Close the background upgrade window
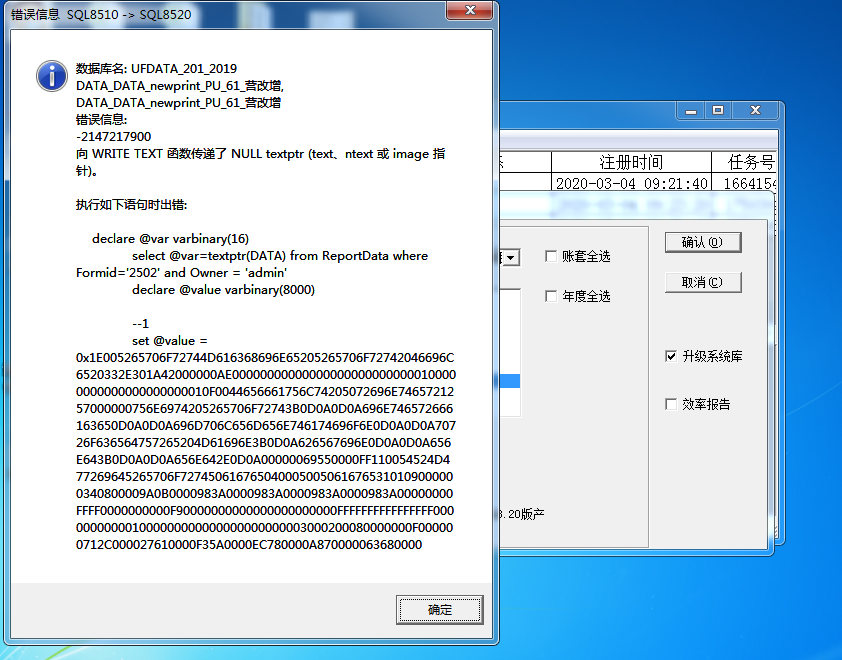The height and width of the screenshot is (660, 842). (755, 111)
